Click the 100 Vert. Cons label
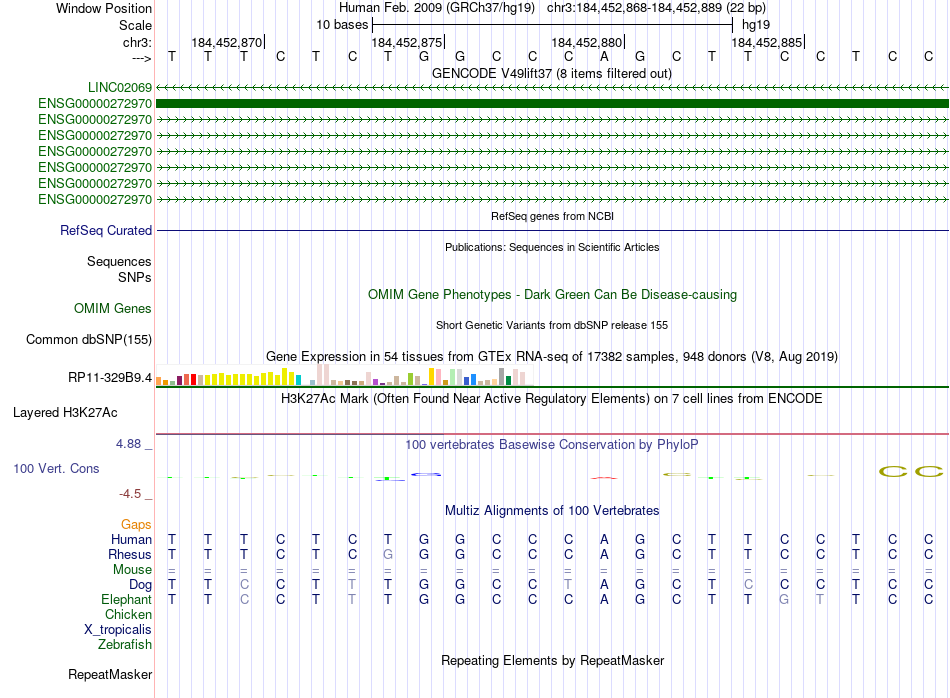This screenshot has width=950, height=698. (x=56, y=468)
